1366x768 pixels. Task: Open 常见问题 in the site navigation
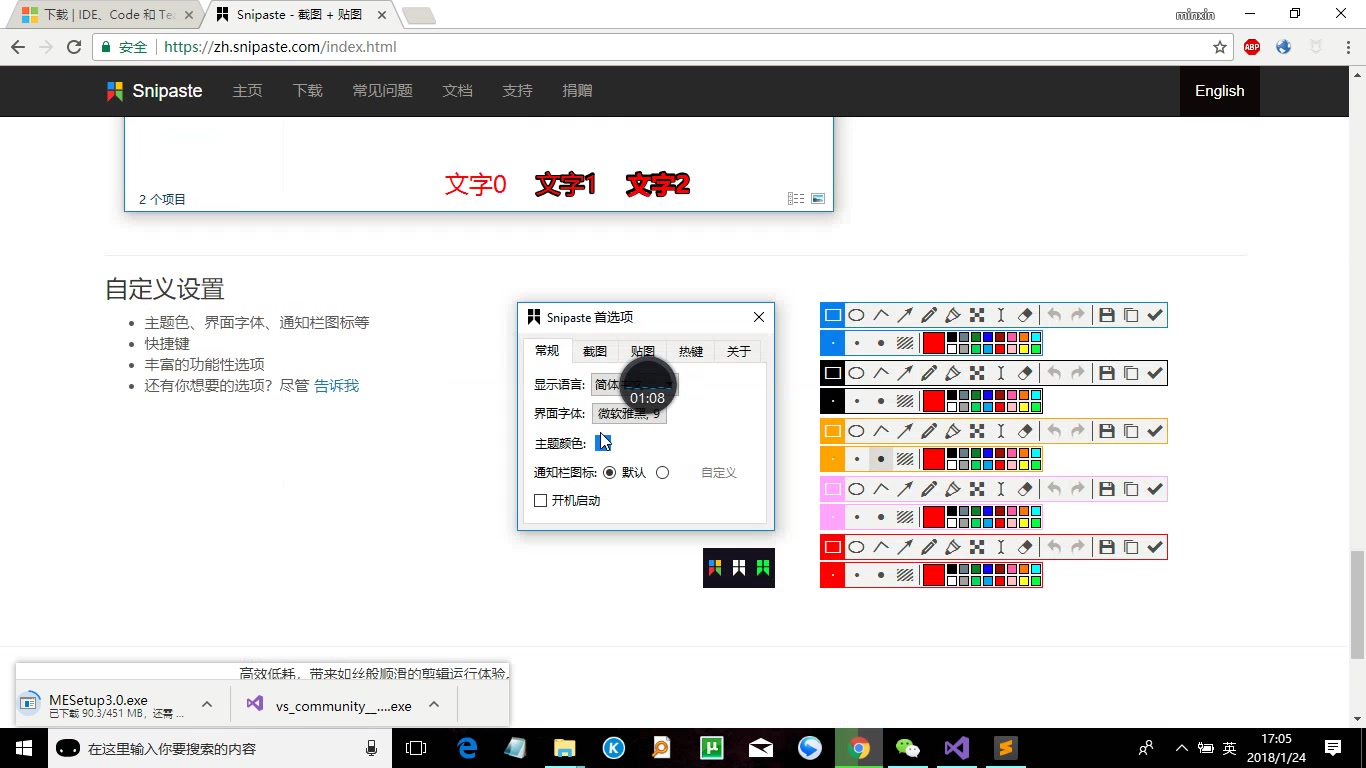point(382,90)
